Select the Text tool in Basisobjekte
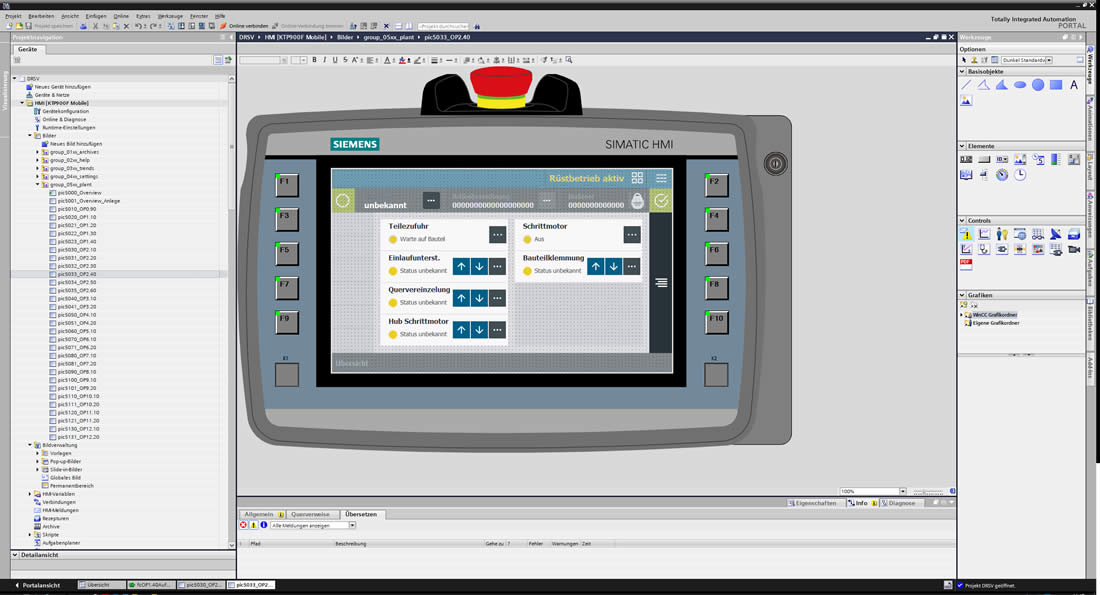1100x595 pixels. 1073,84
